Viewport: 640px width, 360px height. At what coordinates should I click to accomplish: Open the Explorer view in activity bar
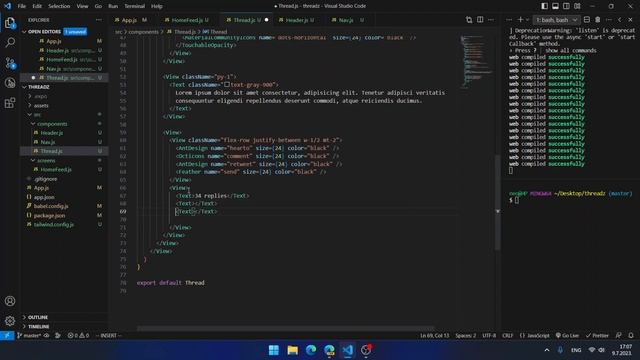10,23
